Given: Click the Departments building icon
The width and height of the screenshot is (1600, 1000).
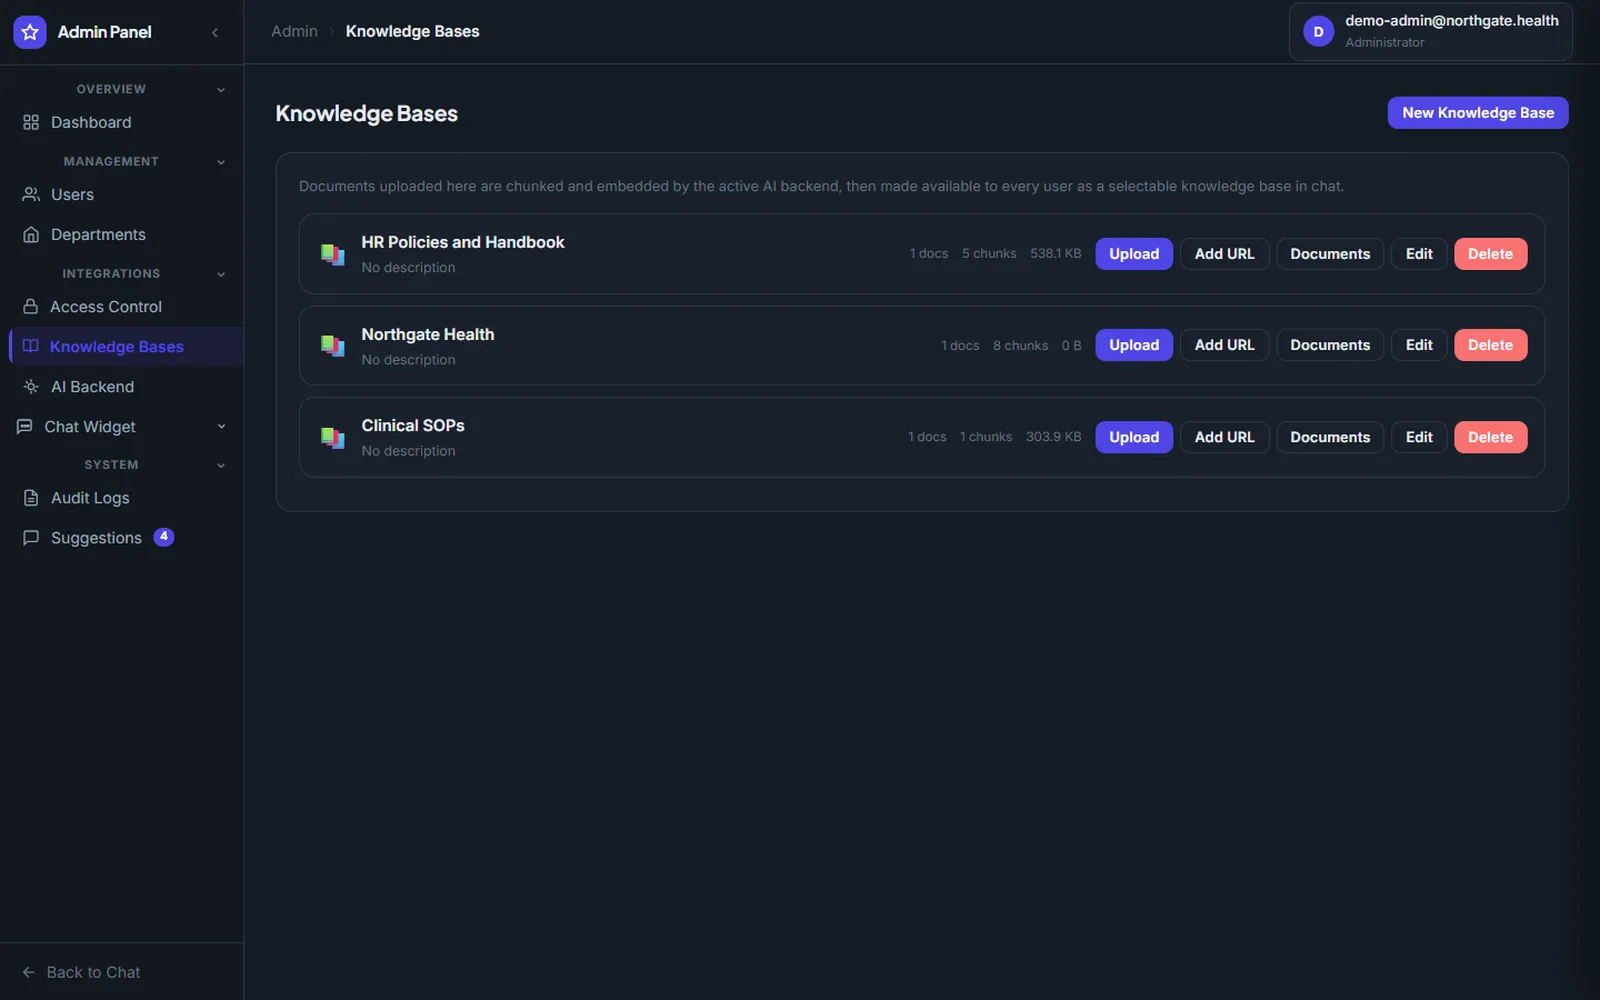Looking at the screenshot, I should tap(31, 234).
